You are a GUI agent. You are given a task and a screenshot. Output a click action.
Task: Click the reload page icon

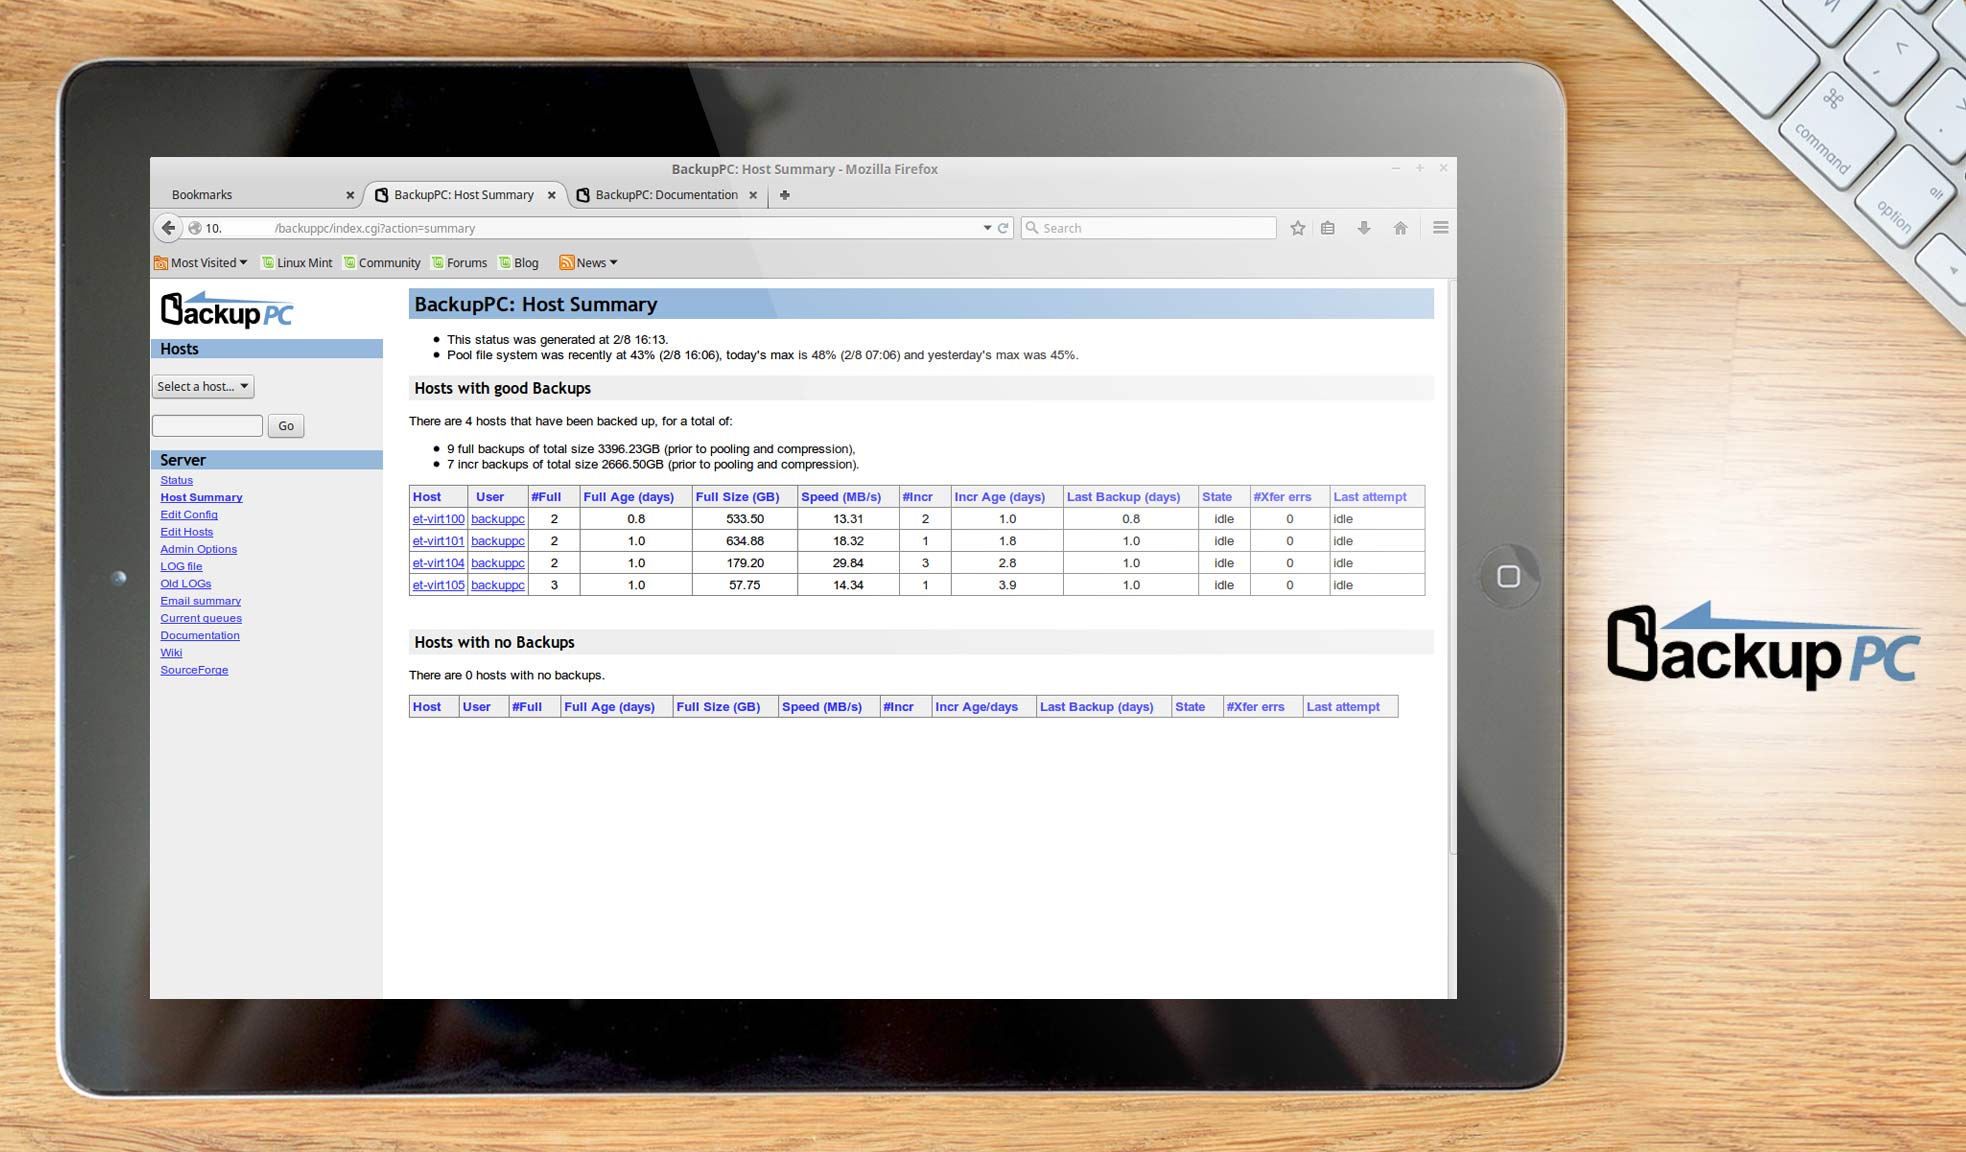[x=1003, y=228]
